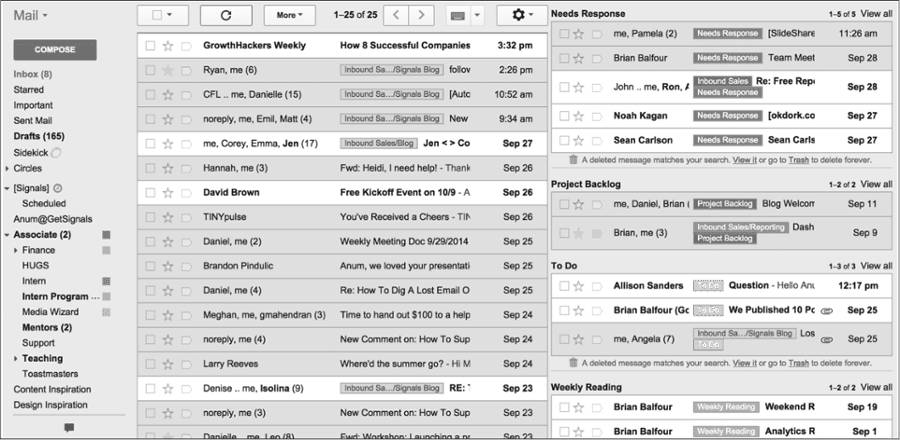Click the input tools keyboard icon

(x=457, y=15)
